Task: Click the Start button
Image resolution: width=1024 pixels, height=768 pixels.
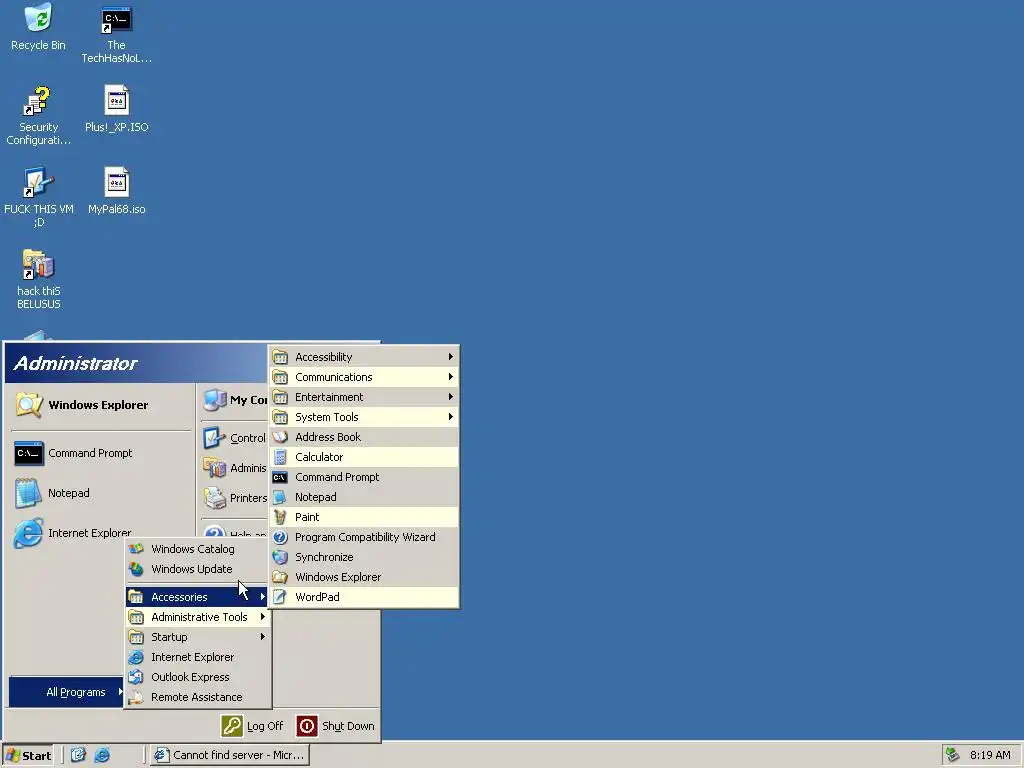Action: click(x=28, y=756)
